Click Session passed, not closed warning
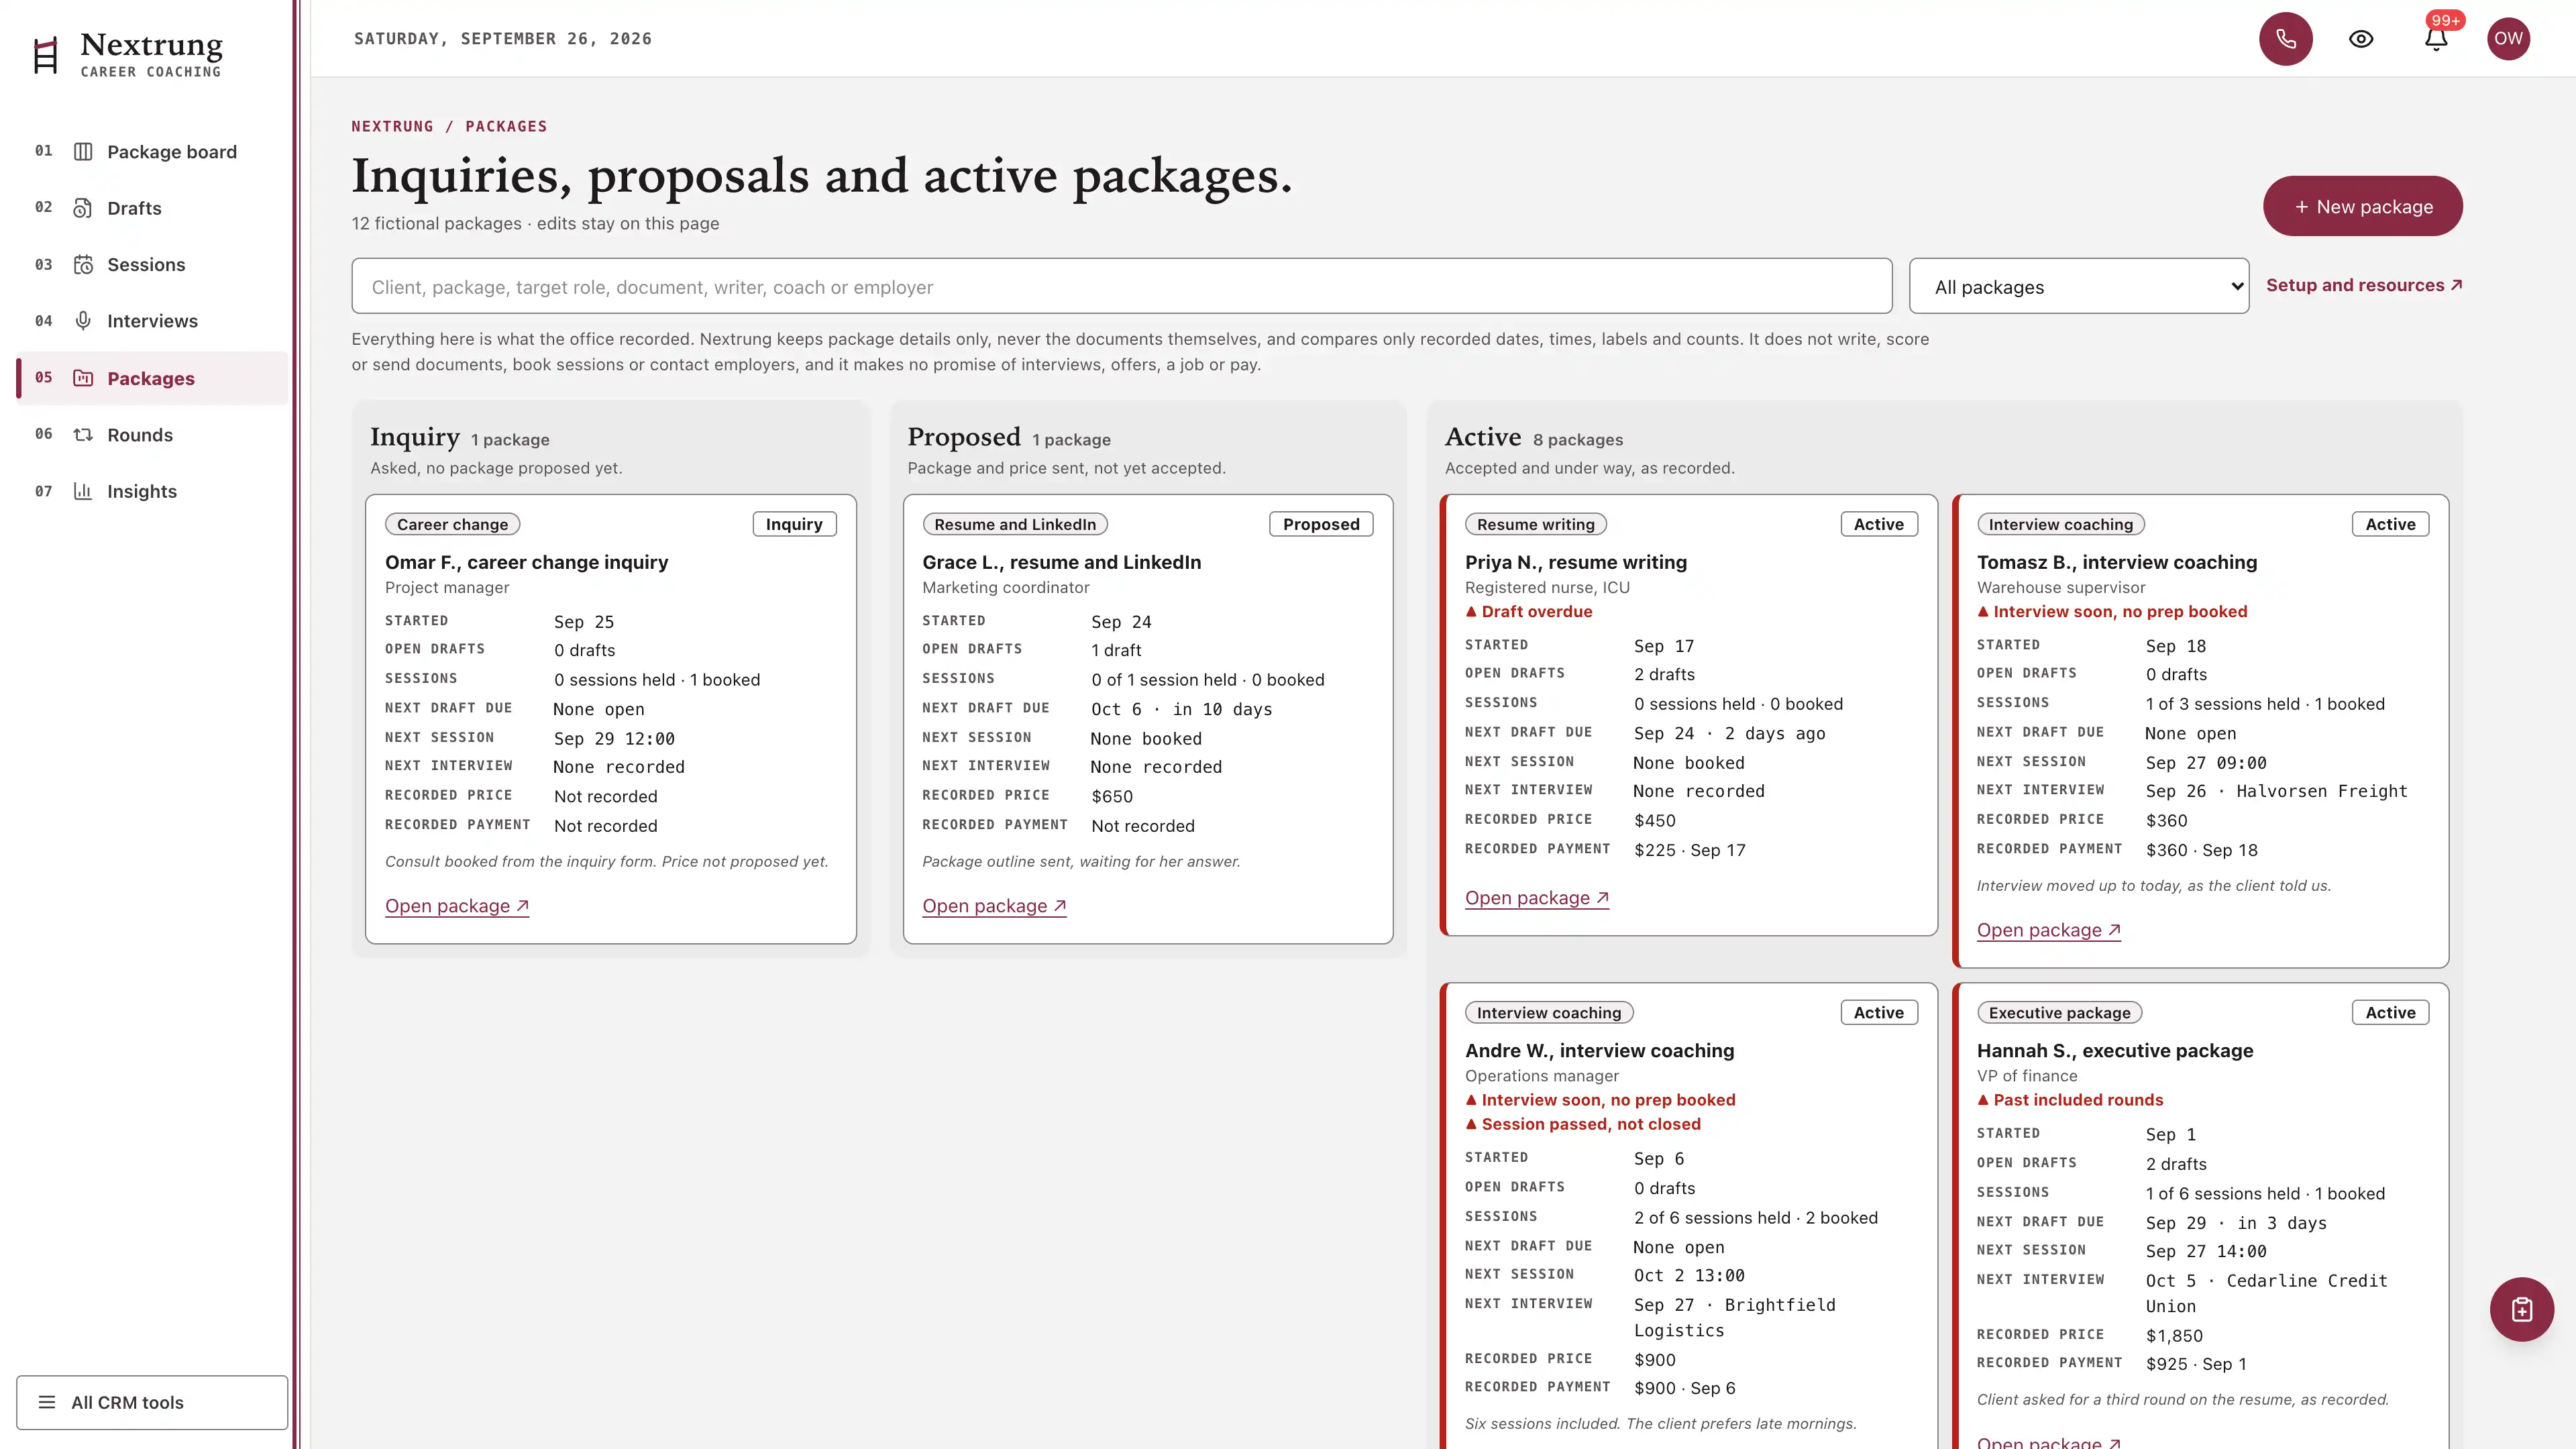The image size is (2576, 1449). coord(1582,1124)
